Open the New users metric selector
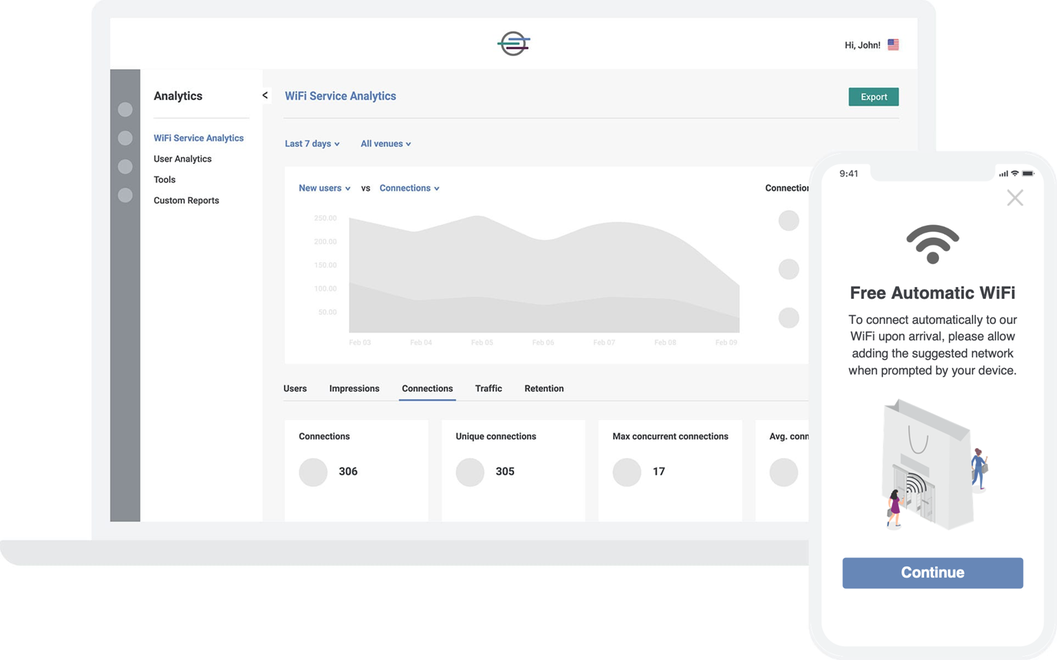The height and width of the screenshot is (660, 1057). [x=322, y=188]
